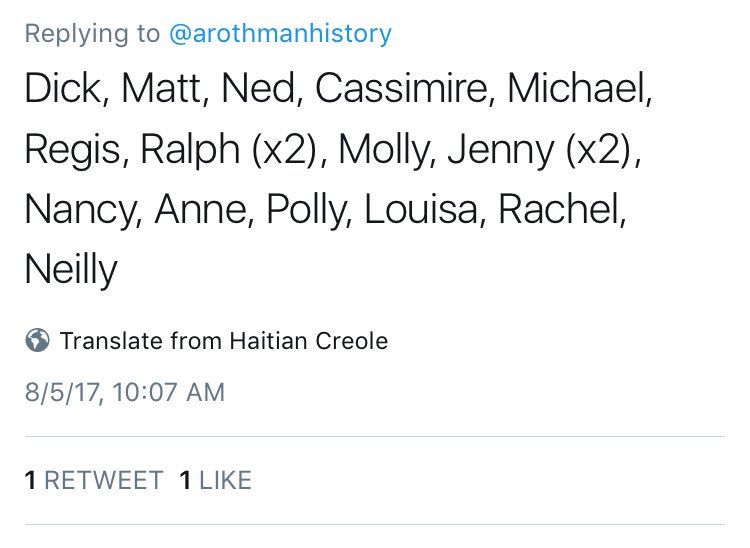Screen dimensions: 750x548
Task: Click the name Neilly on the last line
Action: [71, 270]
